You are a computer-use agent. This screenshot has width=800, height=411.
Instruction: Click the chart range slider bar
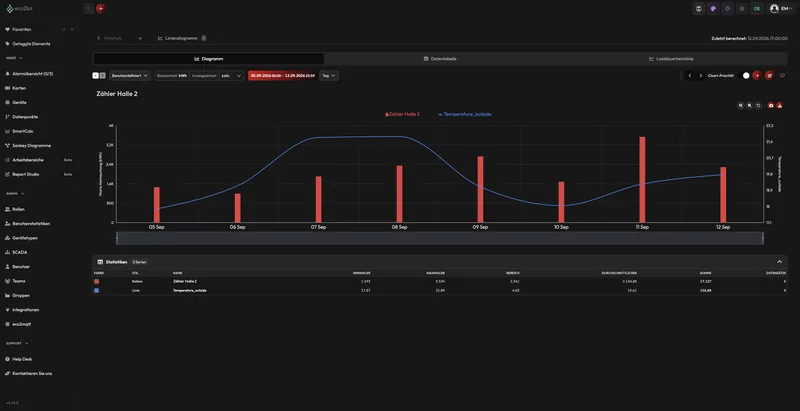(x=440, y=238)
